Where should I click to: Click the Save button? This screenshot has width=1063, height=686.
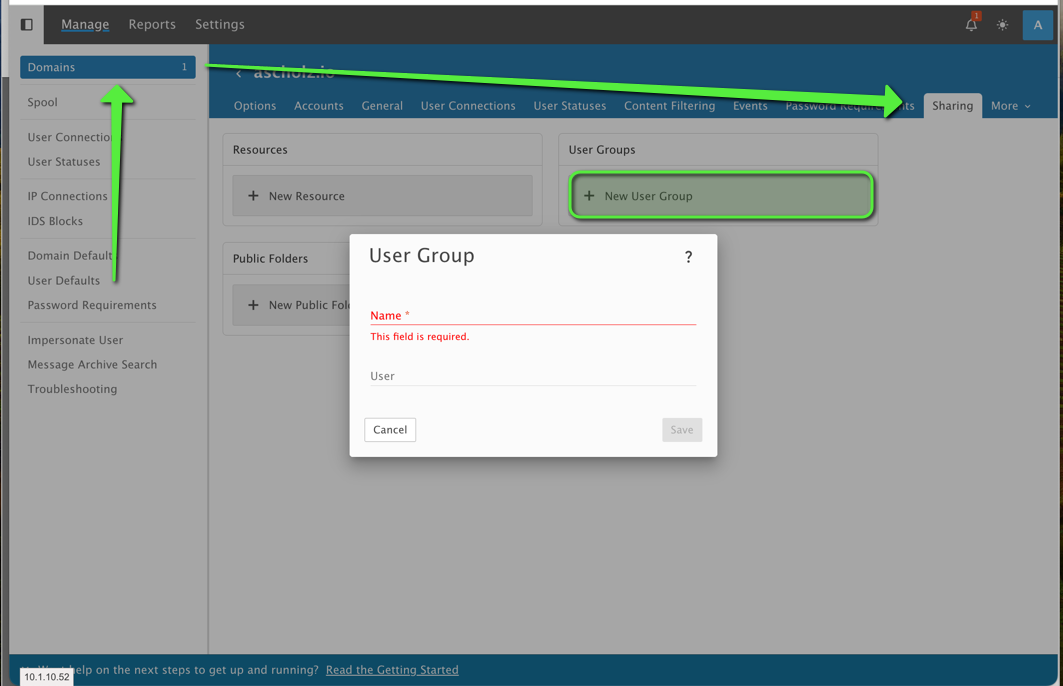[x=681, y=430]
